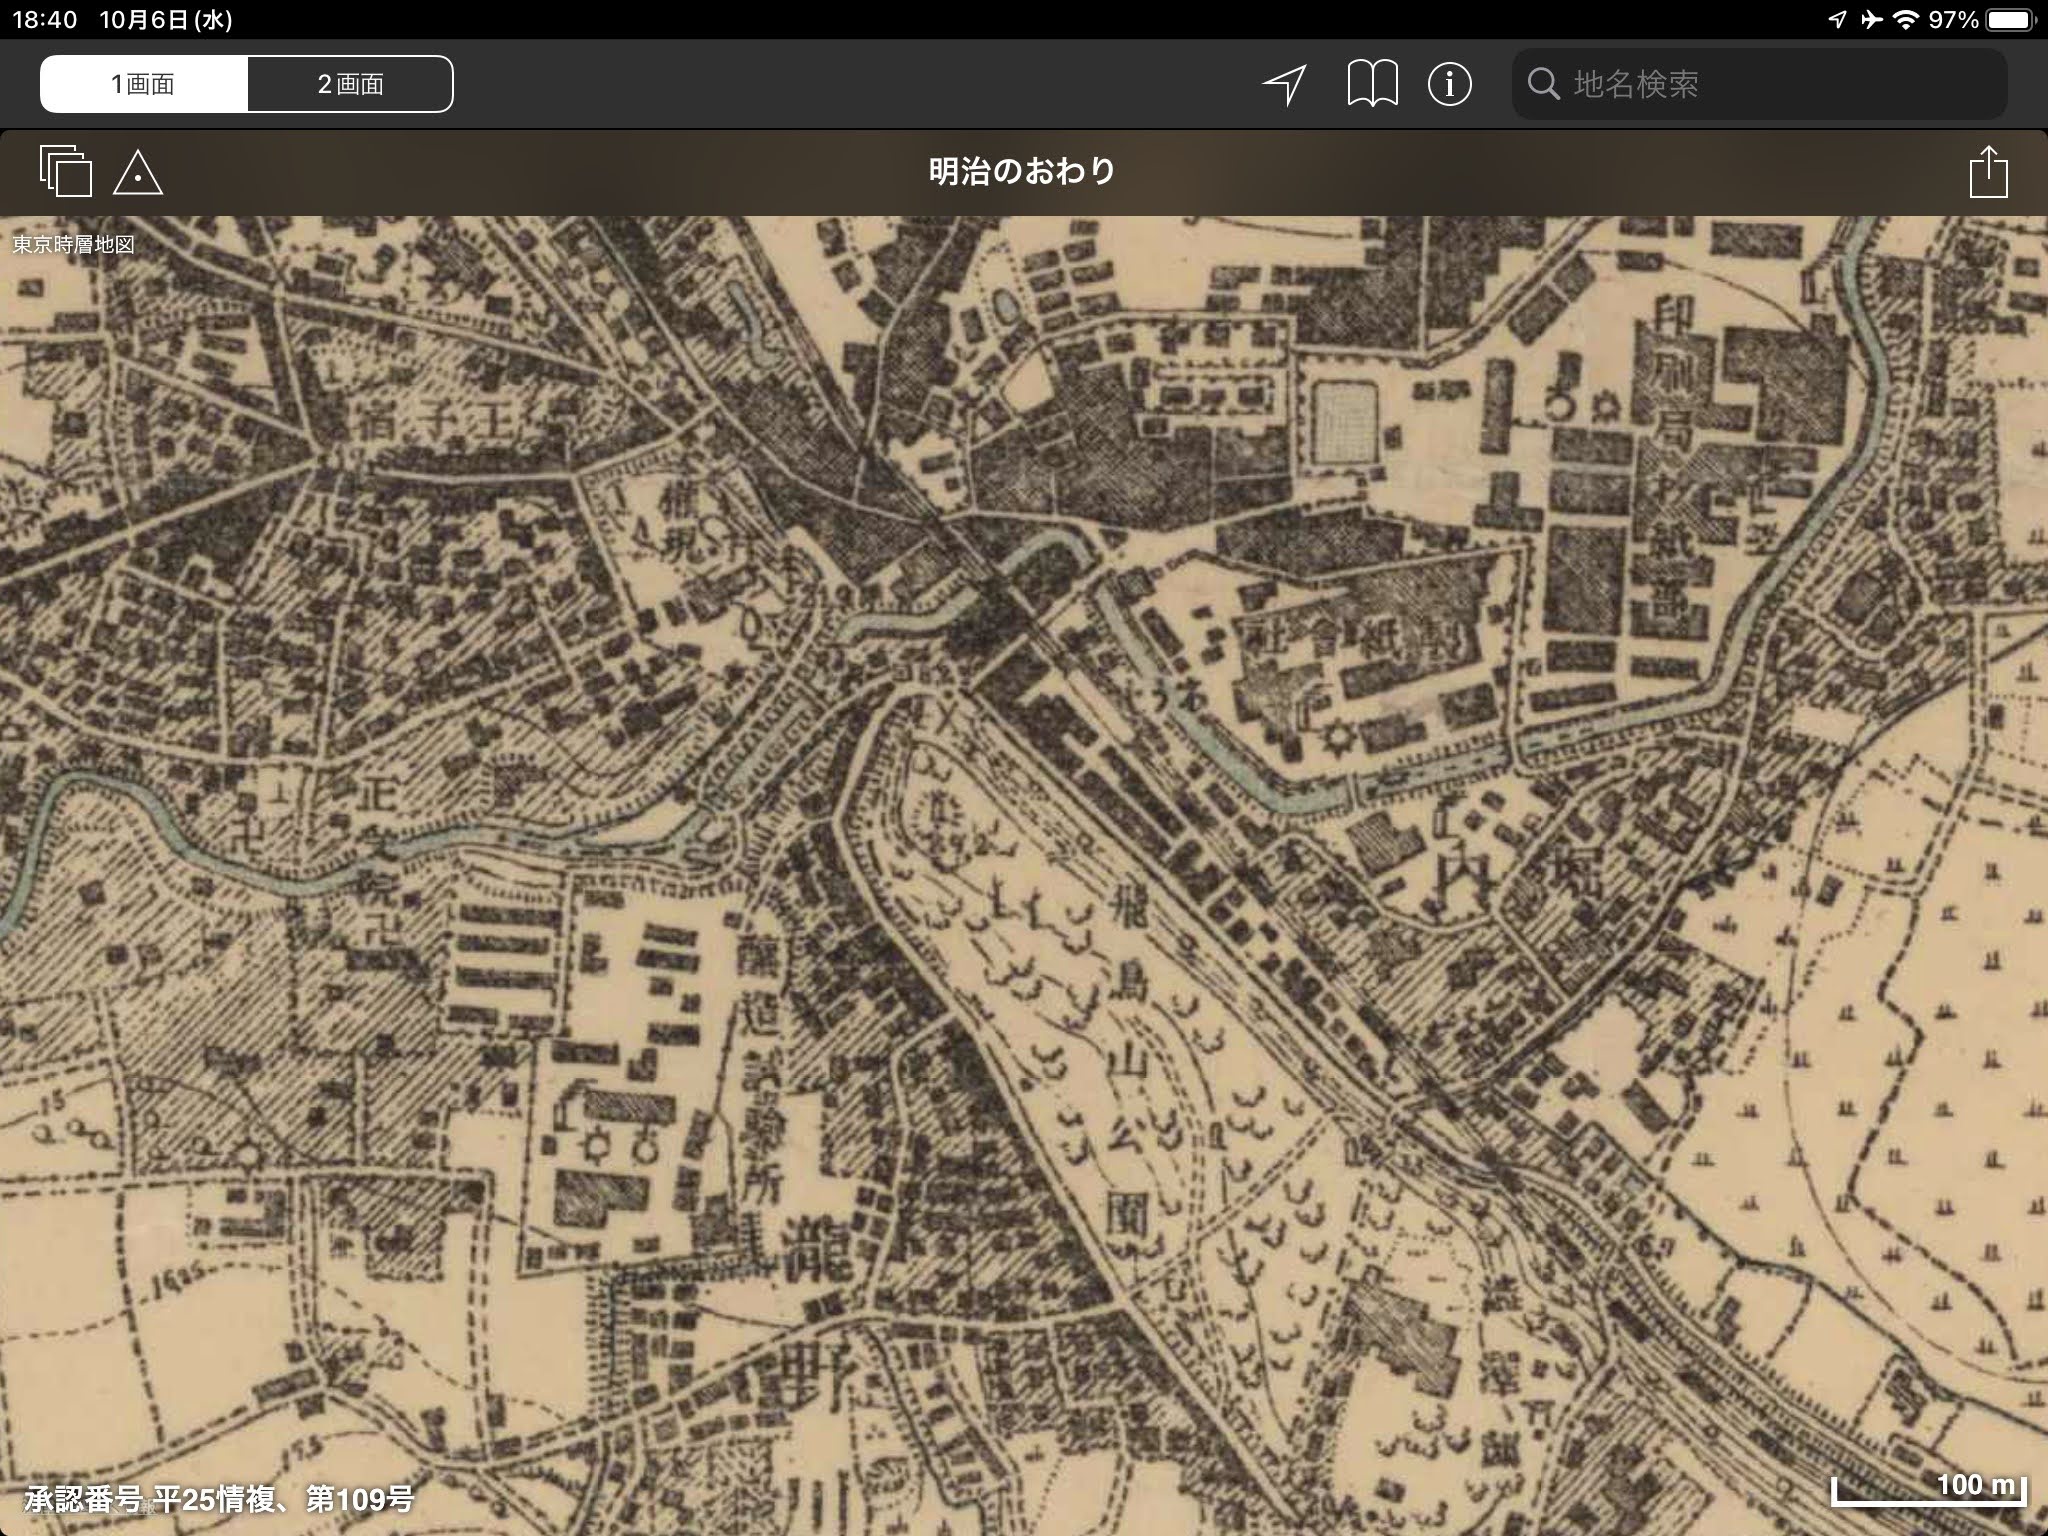The width and height of the screenshot is (2048, 1536).
Task: Open the bookmarks book icon
Action: click(x=1372, y=84)
